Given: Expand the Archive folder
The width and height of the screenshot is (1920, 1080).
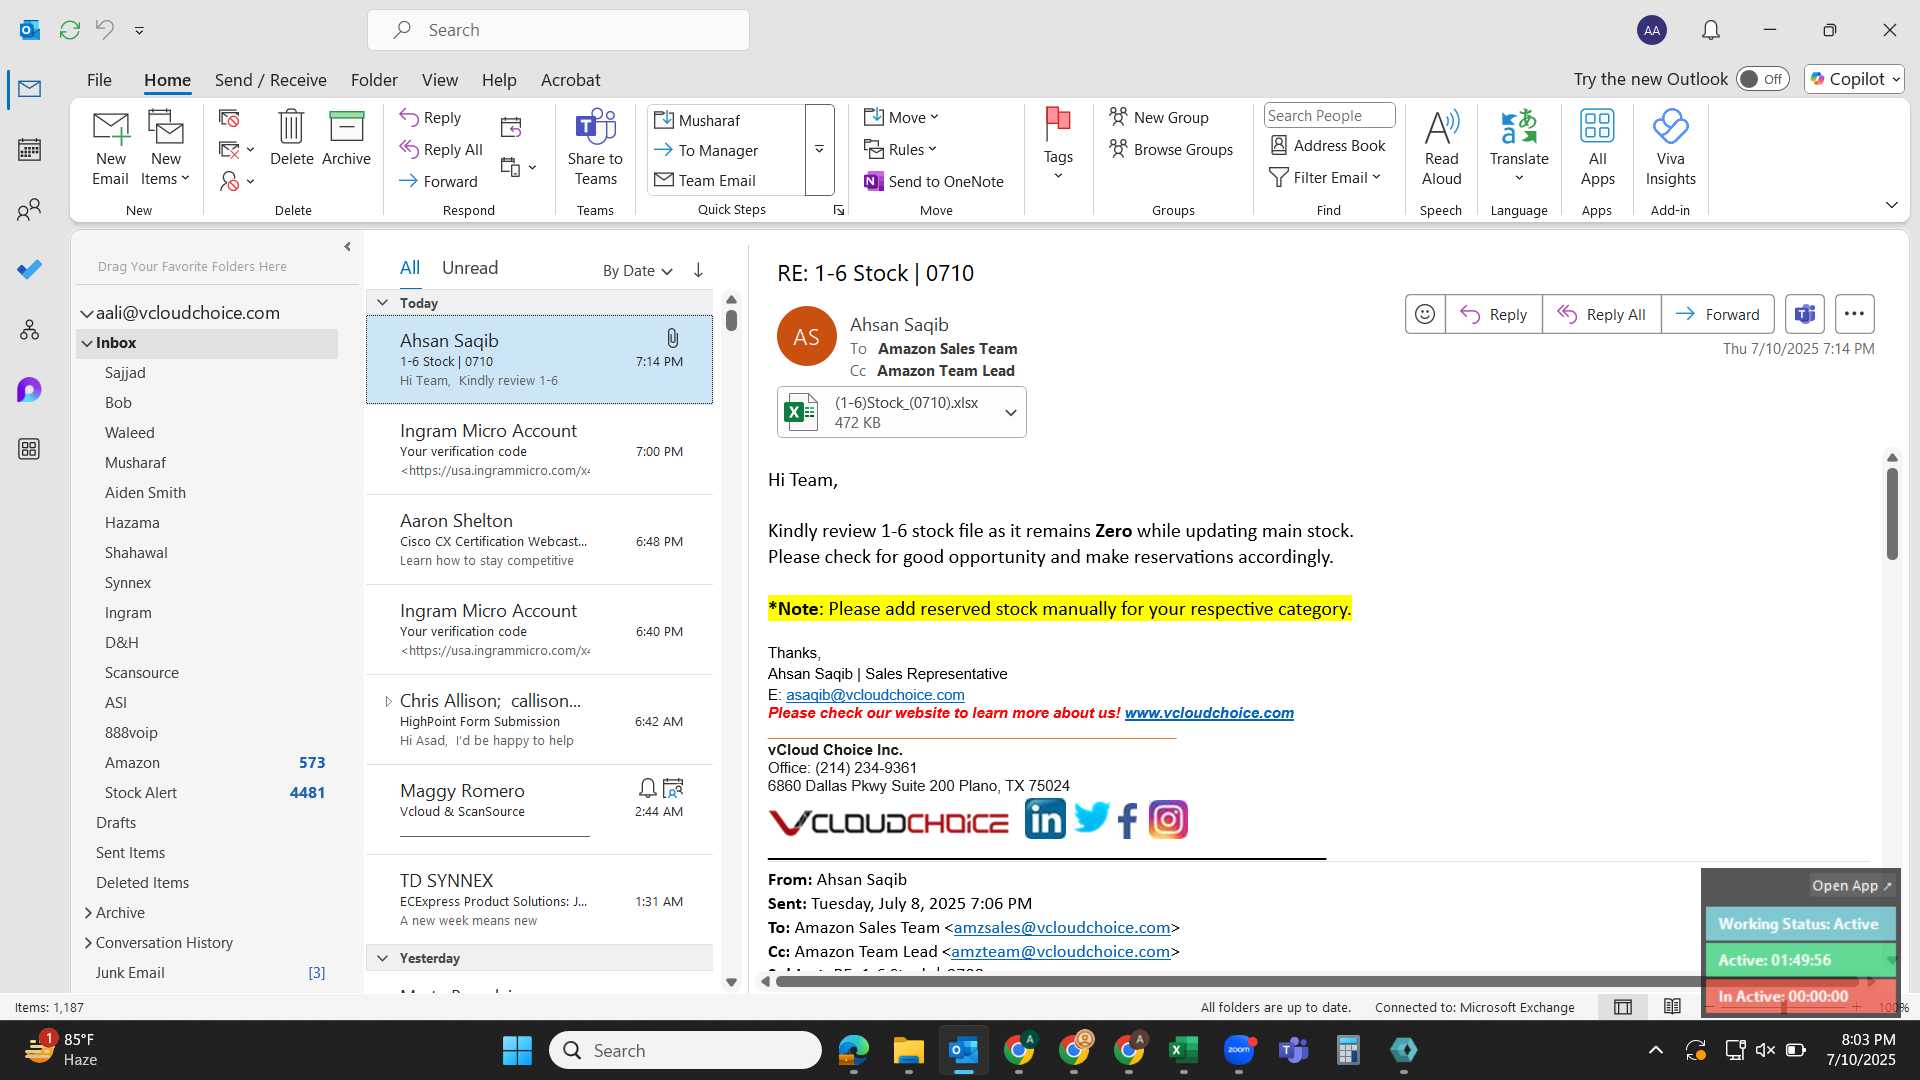Looking at the screenshot, I should coord(88,913).
